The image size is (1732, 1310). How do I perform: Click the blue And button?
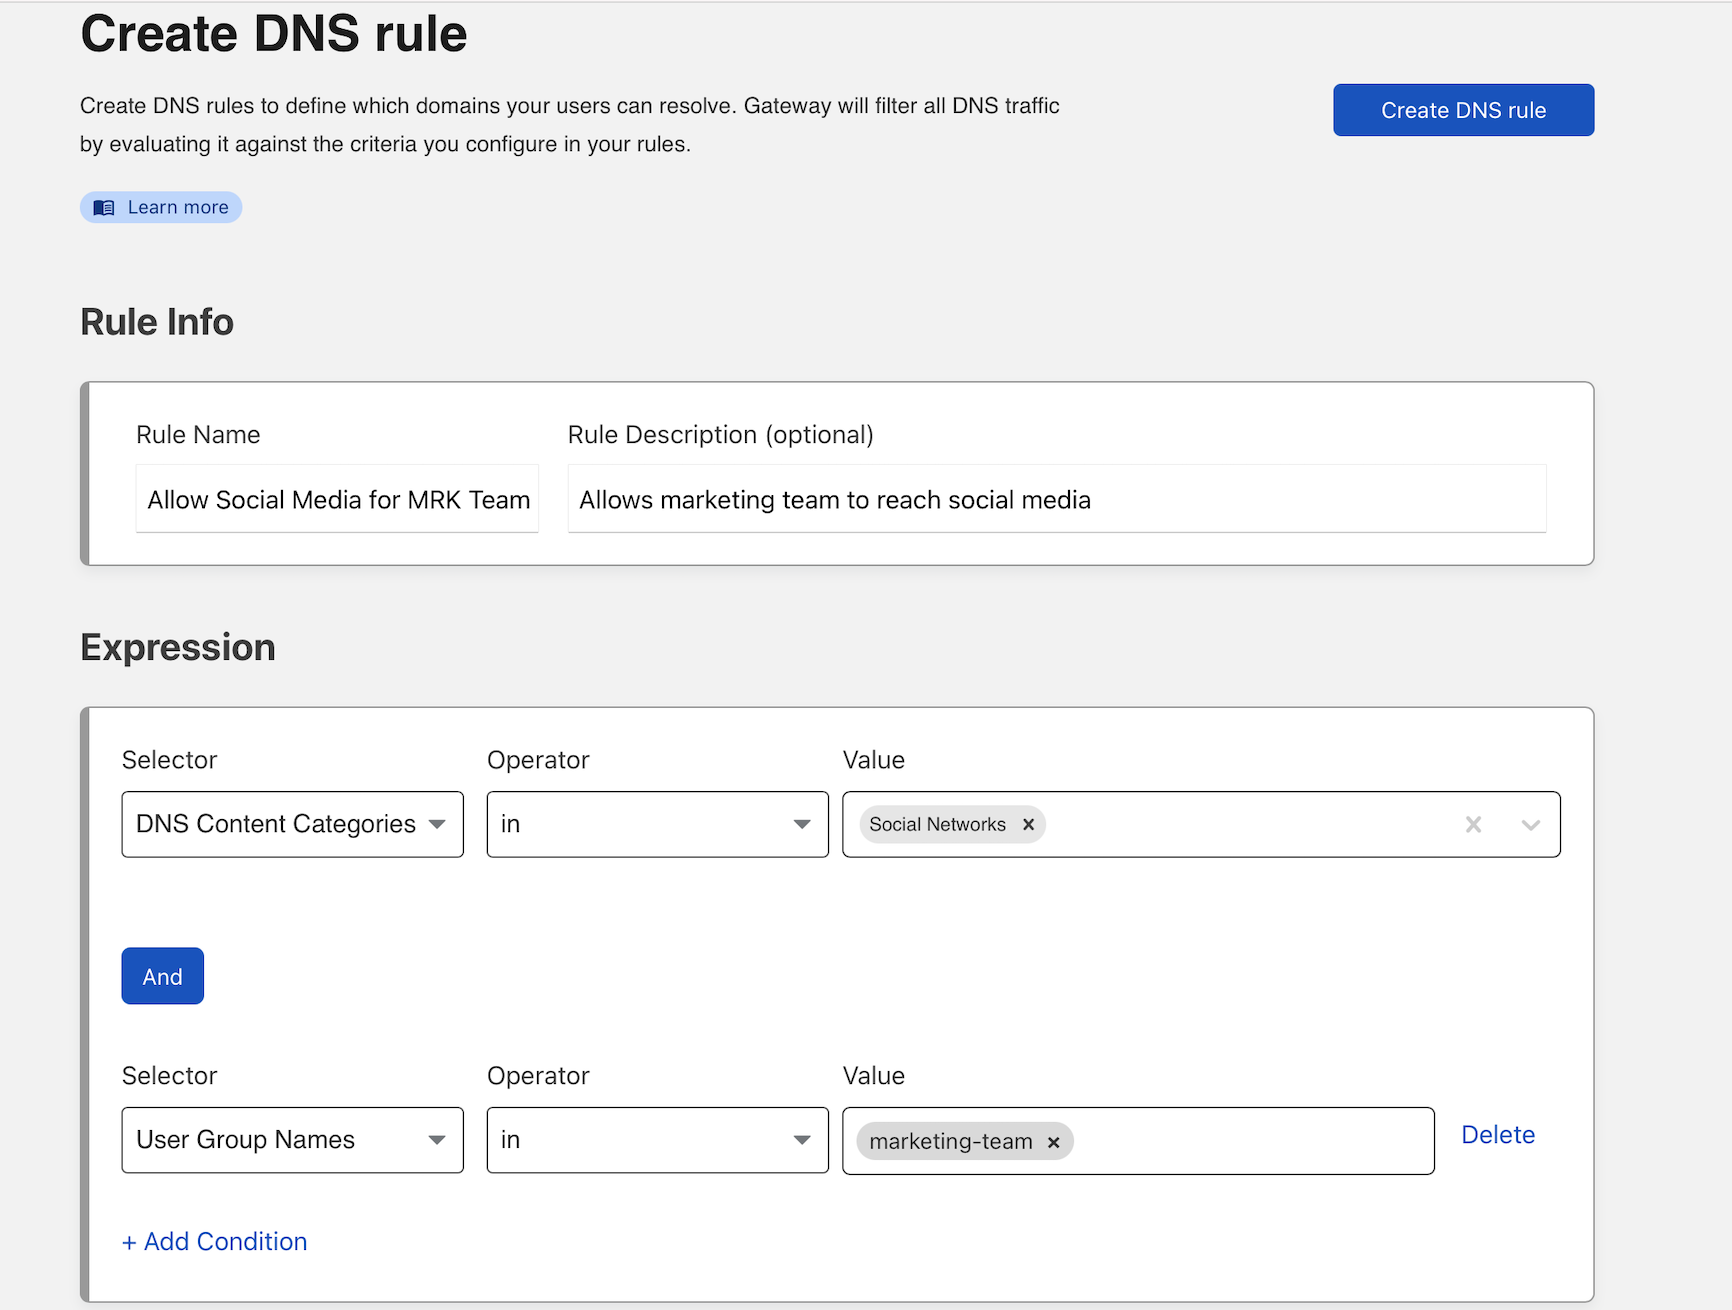[x=162, y=976]
